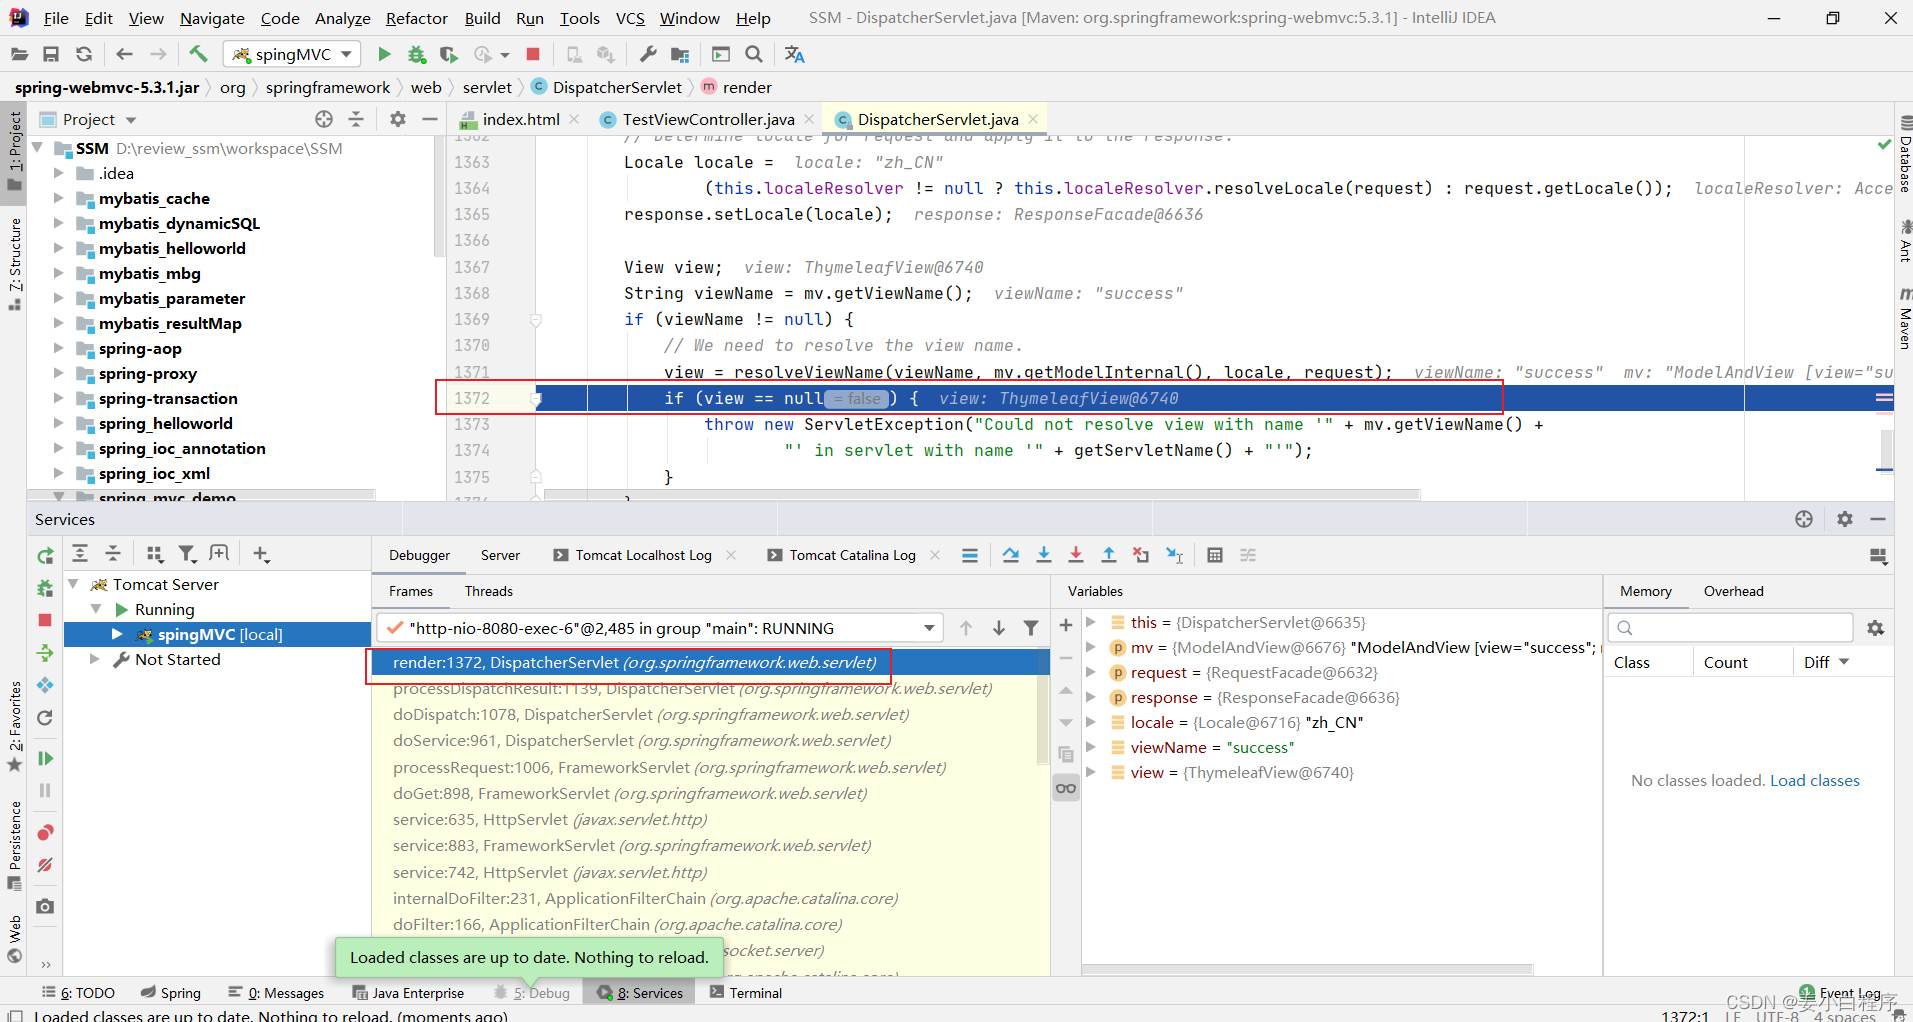Open the Tomcat Catalina Log tab
Viewport: 1913px width, 1022px height.
pos(852,555)
